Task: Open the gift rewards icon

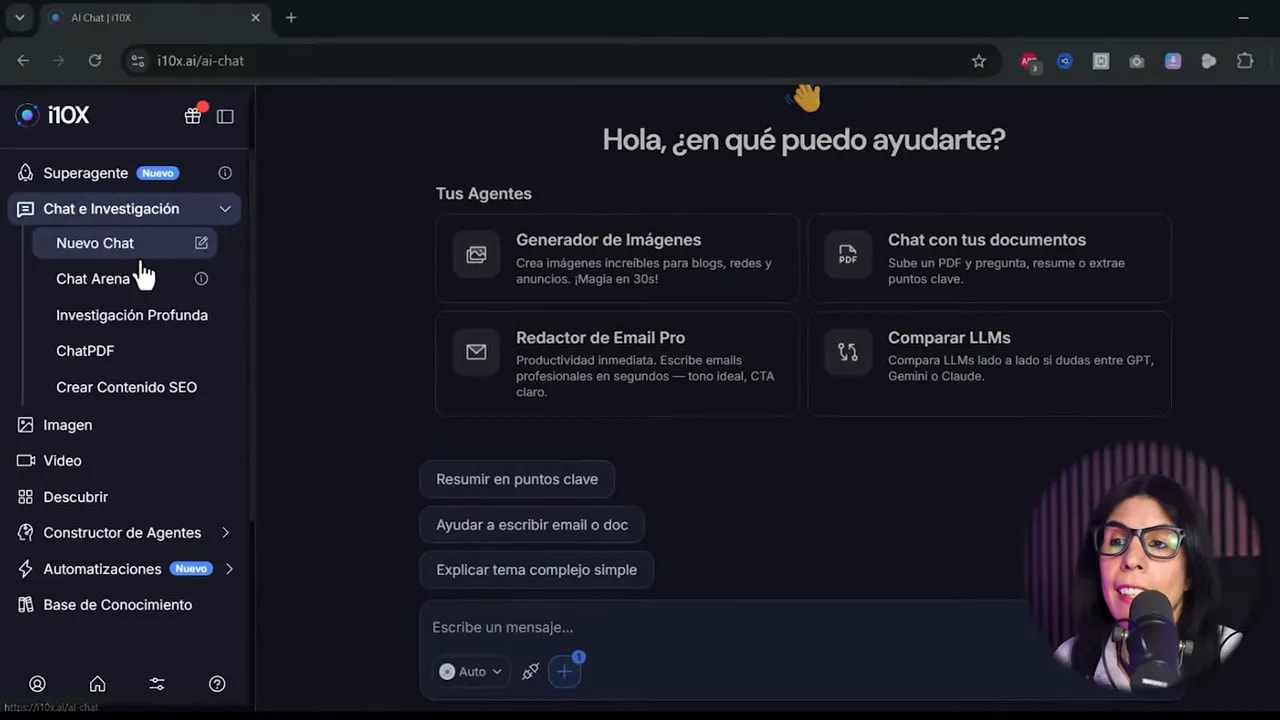Action: pyautogui.click(x=193, y=116)
